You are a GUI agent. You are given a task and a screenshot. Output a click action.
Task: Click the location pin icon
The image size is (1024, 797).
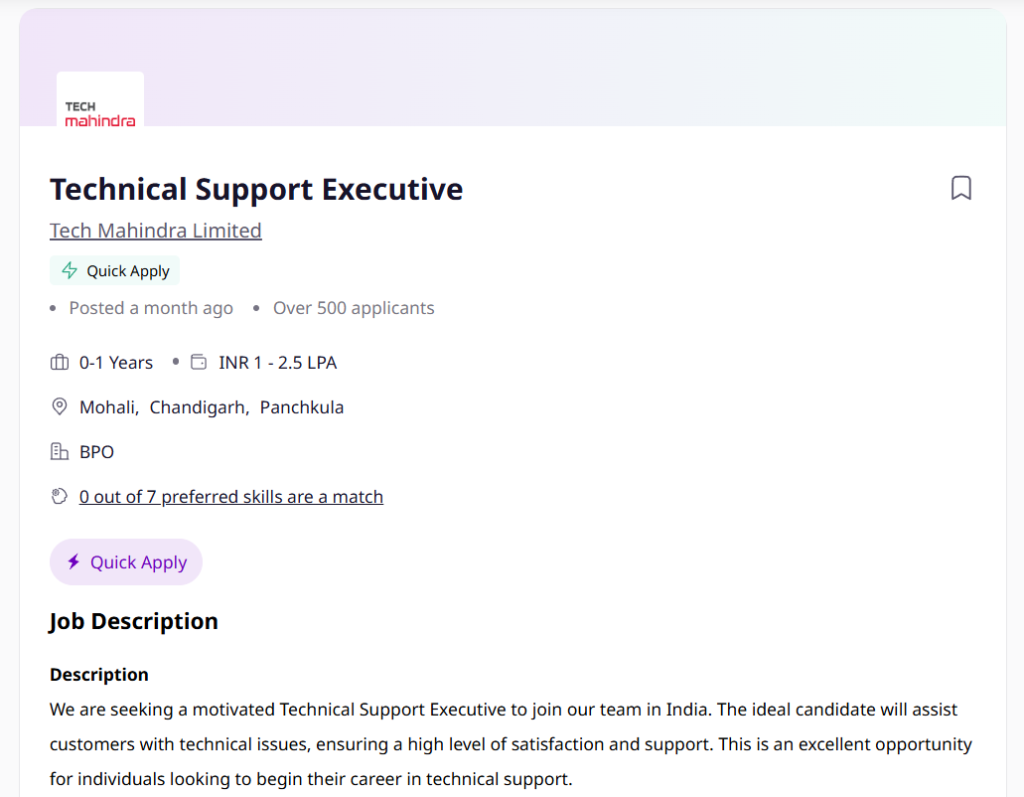coord(59,406)
